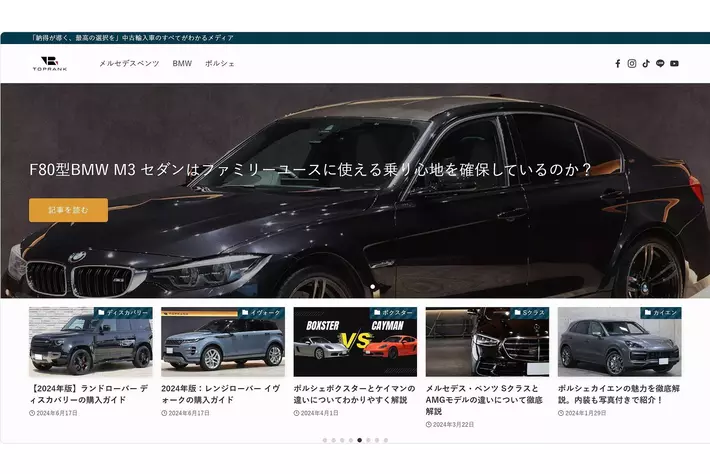This screenshot has height=474, width=710.
Task: Open the Land Rover Discovery purchase guide title
Action: click(89, 393)
